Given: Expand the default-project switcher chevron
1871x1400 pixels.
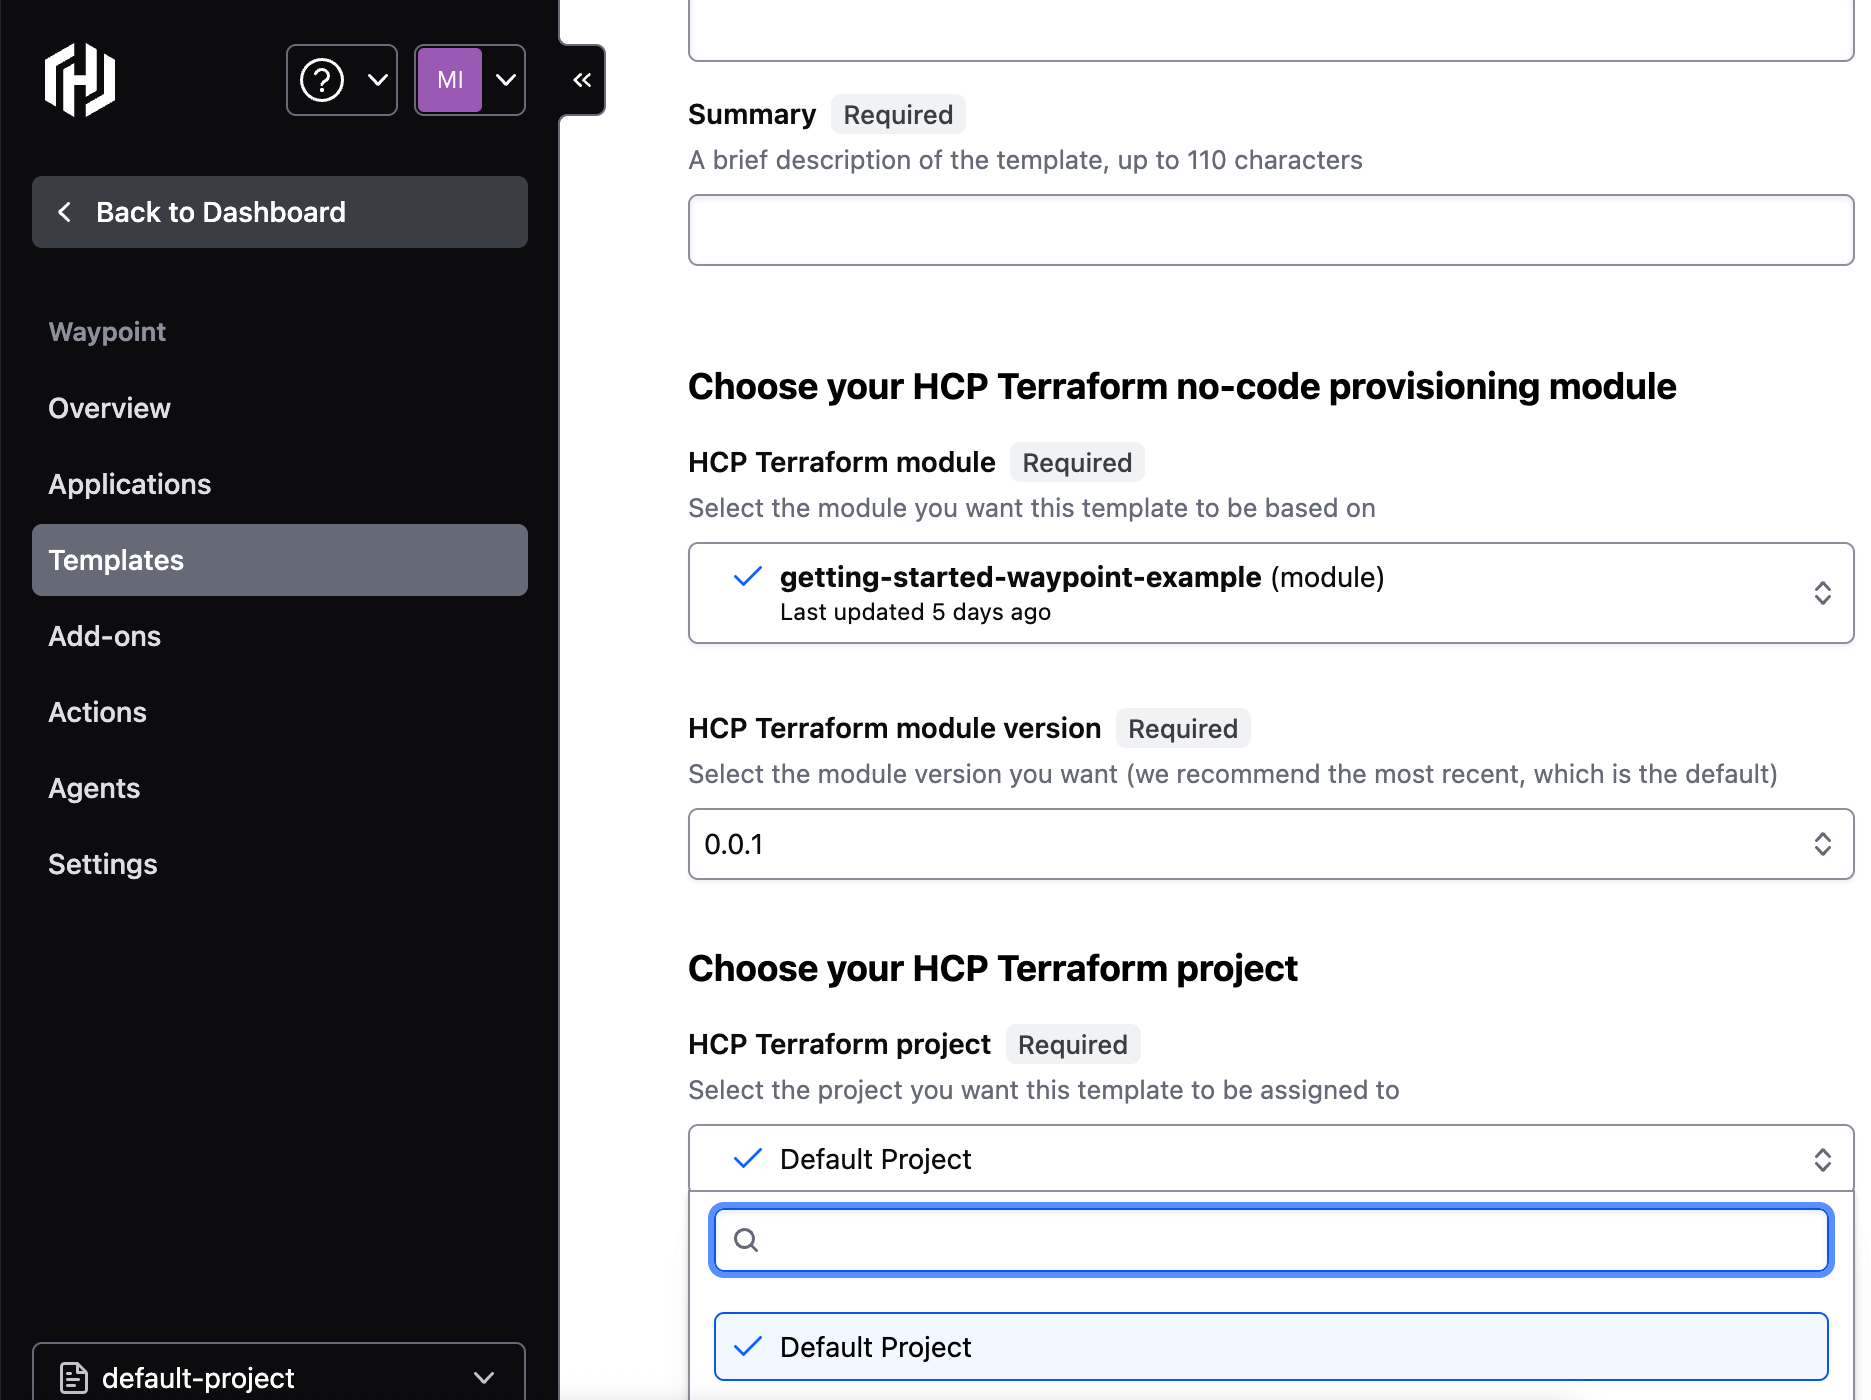Looking at the screenshot, I should (x=485, y=1378).
